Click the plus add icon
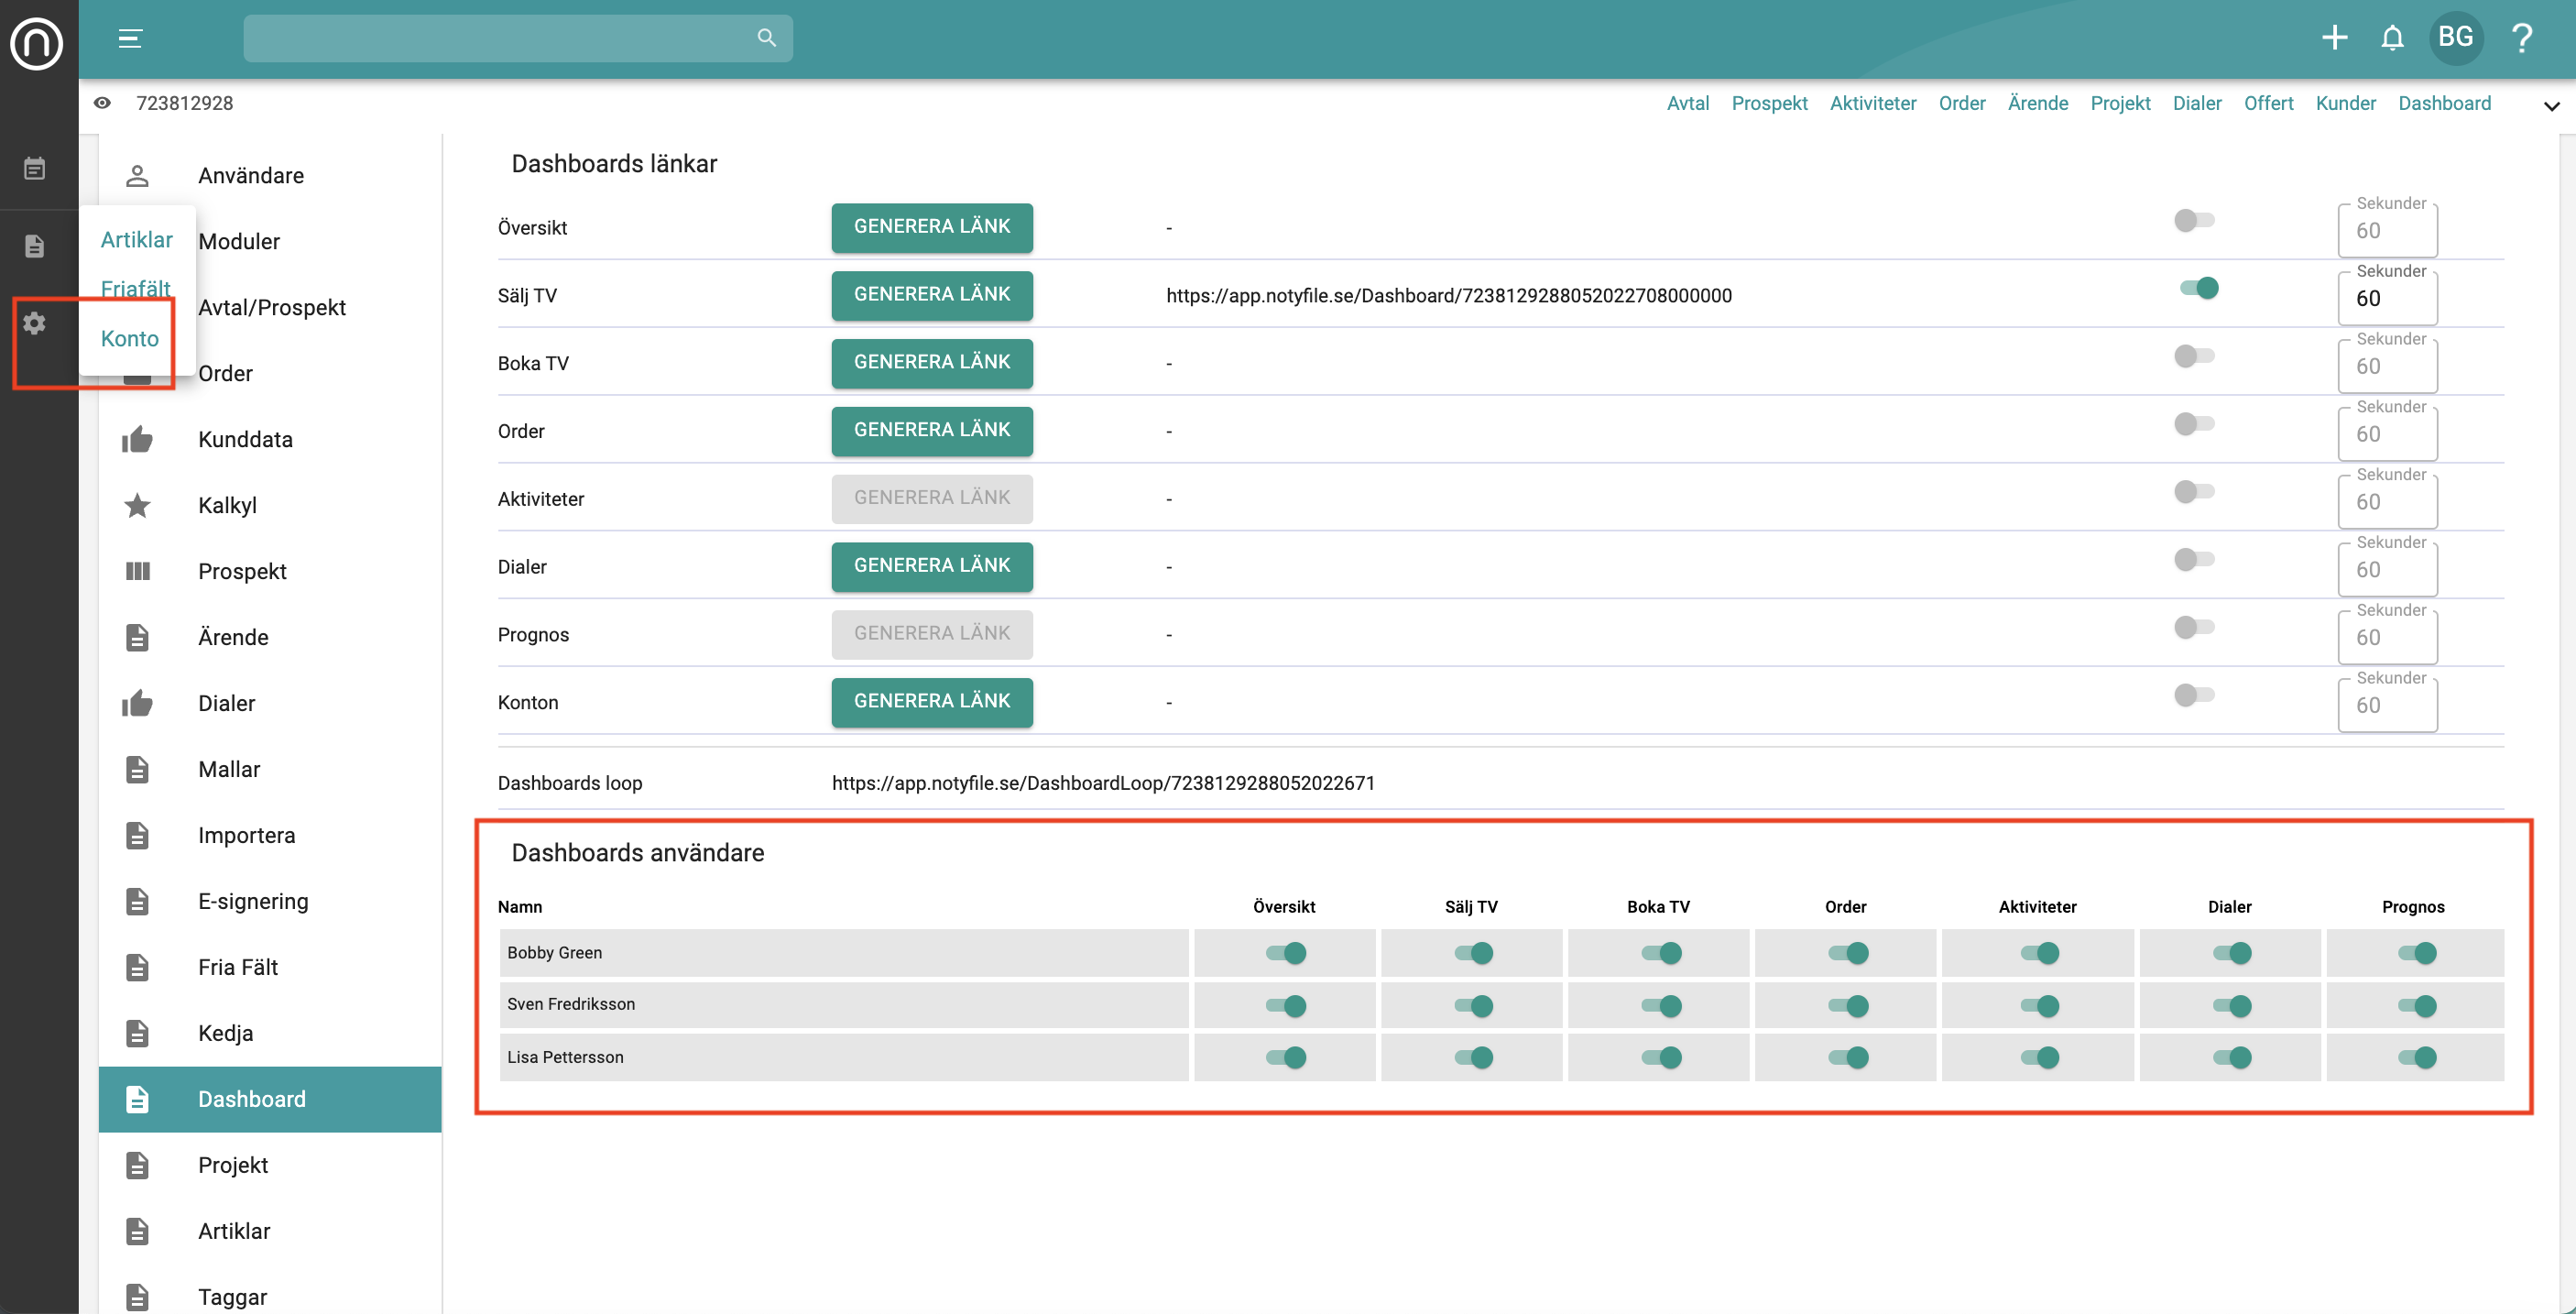Viewport: 2576px width, 1314px height. pyautogui.click(x=2334, y=38)
